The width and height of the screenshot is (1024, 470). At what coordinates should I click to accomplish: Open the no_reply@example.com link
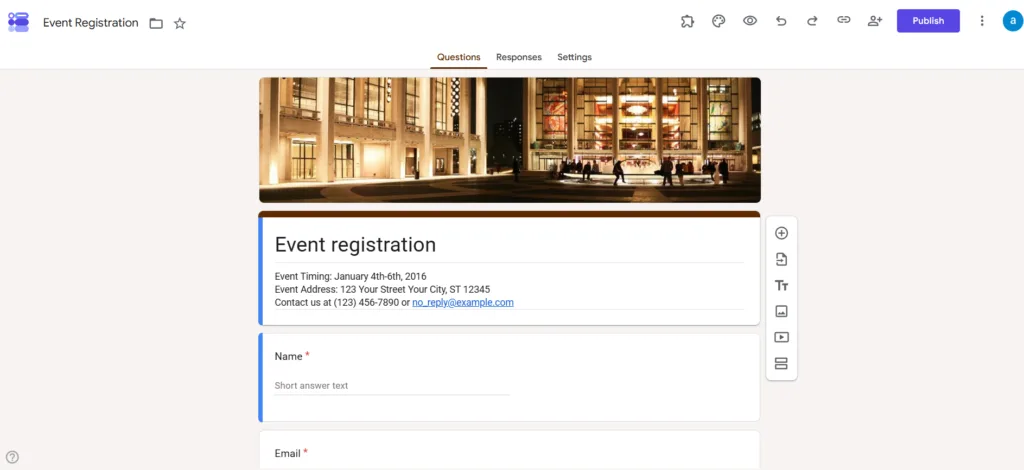(x=463, y=302)
